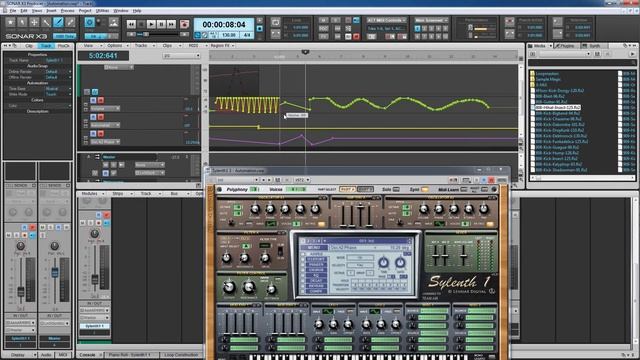Image resolution: width=640 pixels, height=360 pixels.
Task: Click the DELAY effect tab in Sylenth1
Action: coord(316,280)
